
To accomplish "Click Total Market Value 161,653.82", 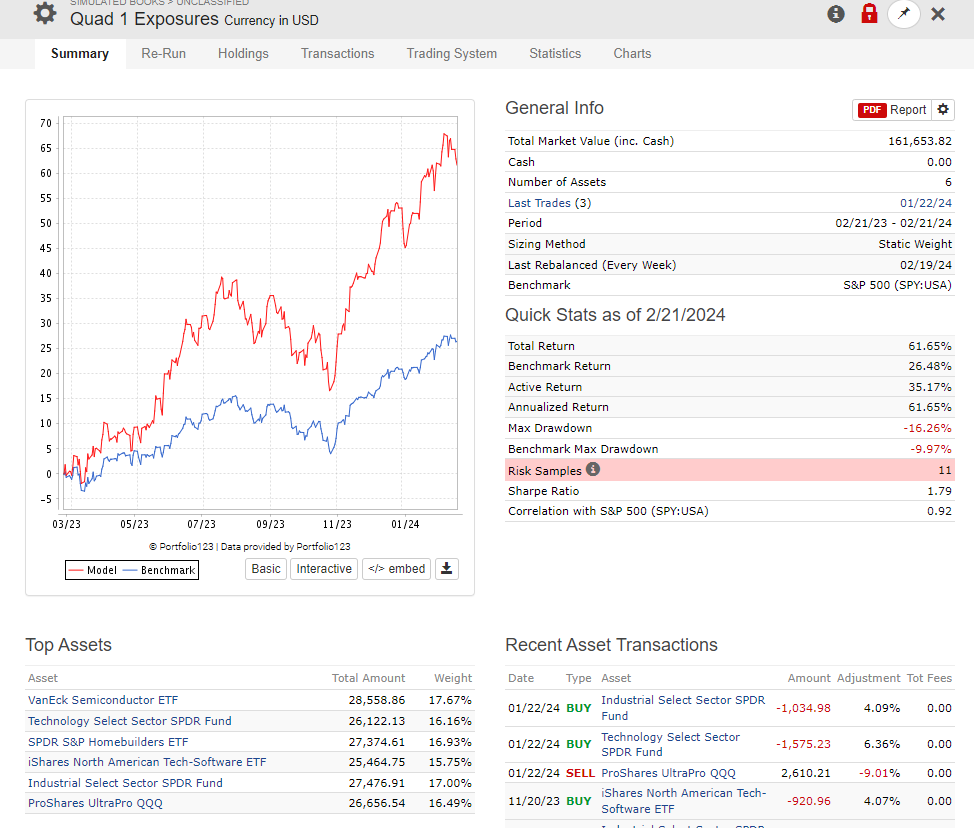I will [x=920, y=141].
